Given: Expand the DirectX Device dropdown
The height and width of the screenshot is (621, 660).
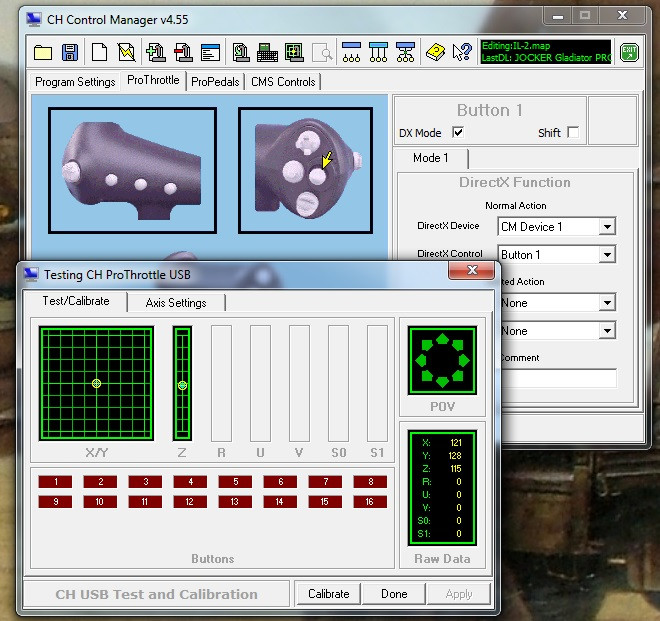Looking at the screenshot, I should [x=606, y=227].
